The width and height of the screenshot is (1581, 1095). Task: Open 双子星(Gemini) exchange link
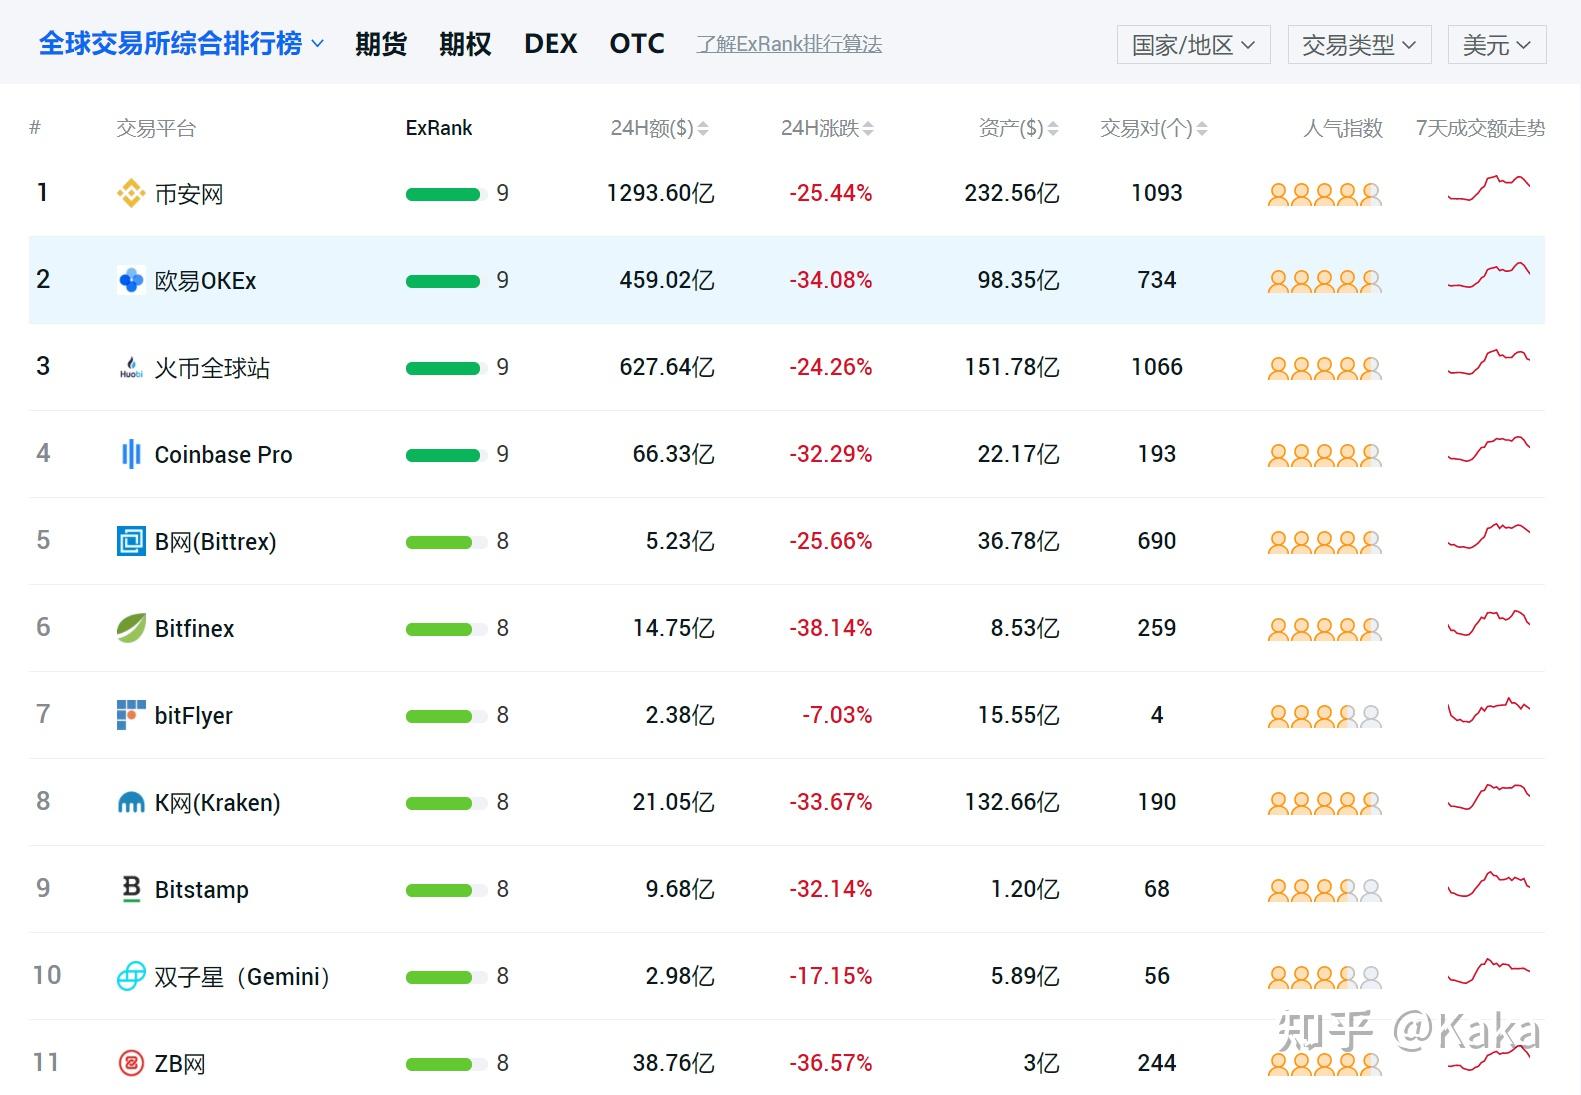point(242,977)
